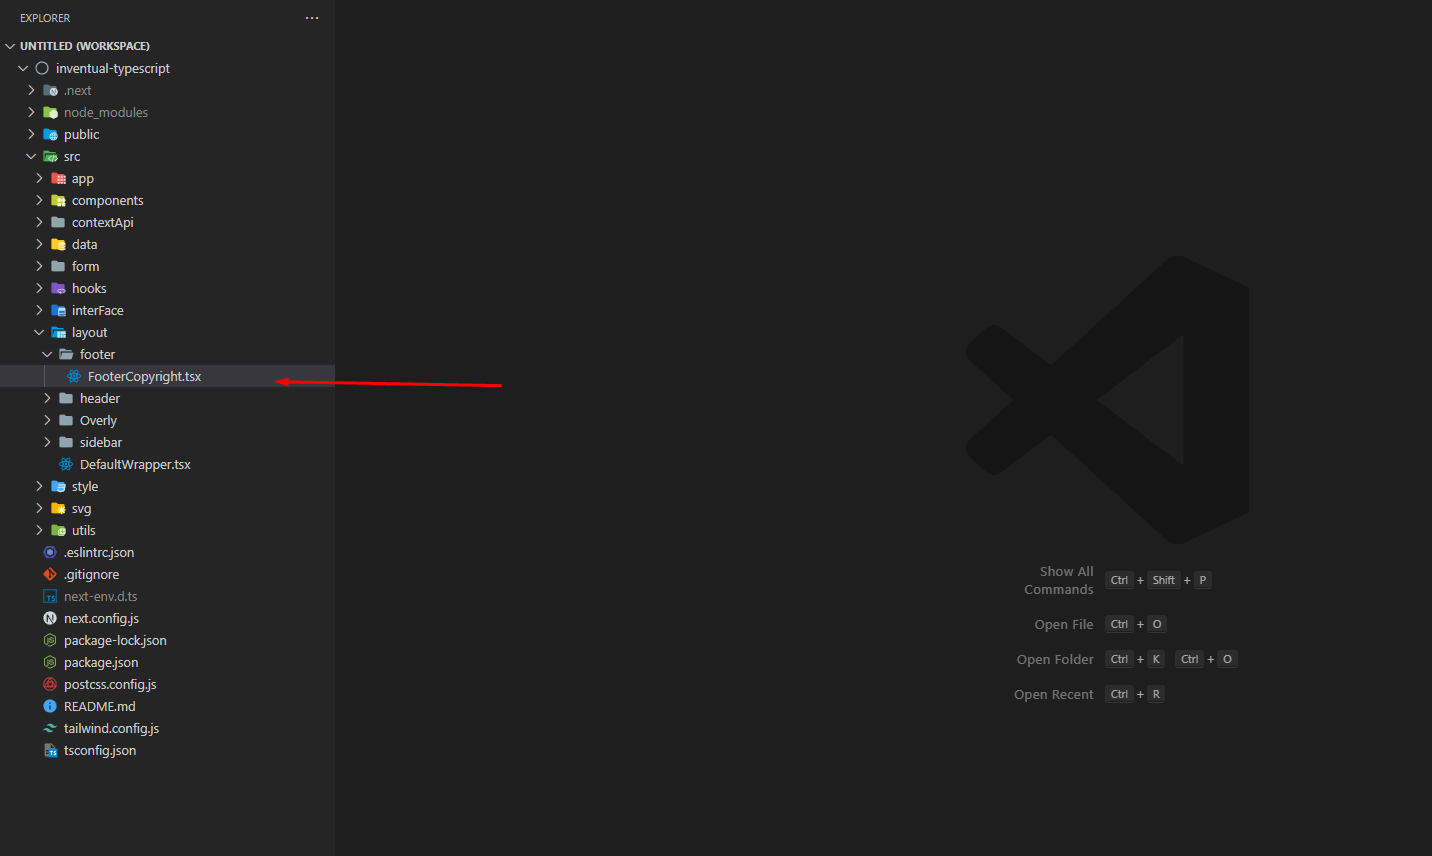Click the TypeScript icon of next-env.d.ts
This screenshot has height=856, width=1432.
[50, 596]
